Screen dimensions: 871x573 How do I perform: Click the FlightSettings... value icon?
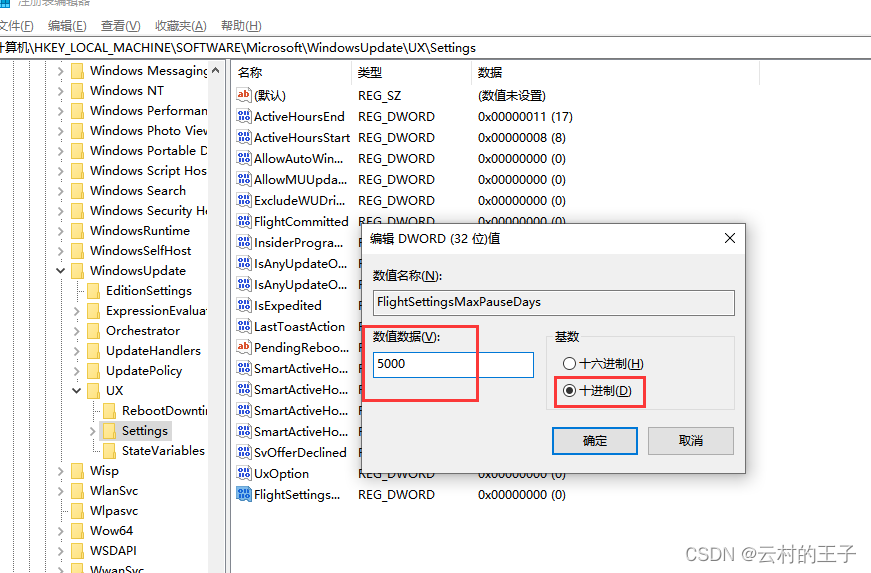coord(244,494)
